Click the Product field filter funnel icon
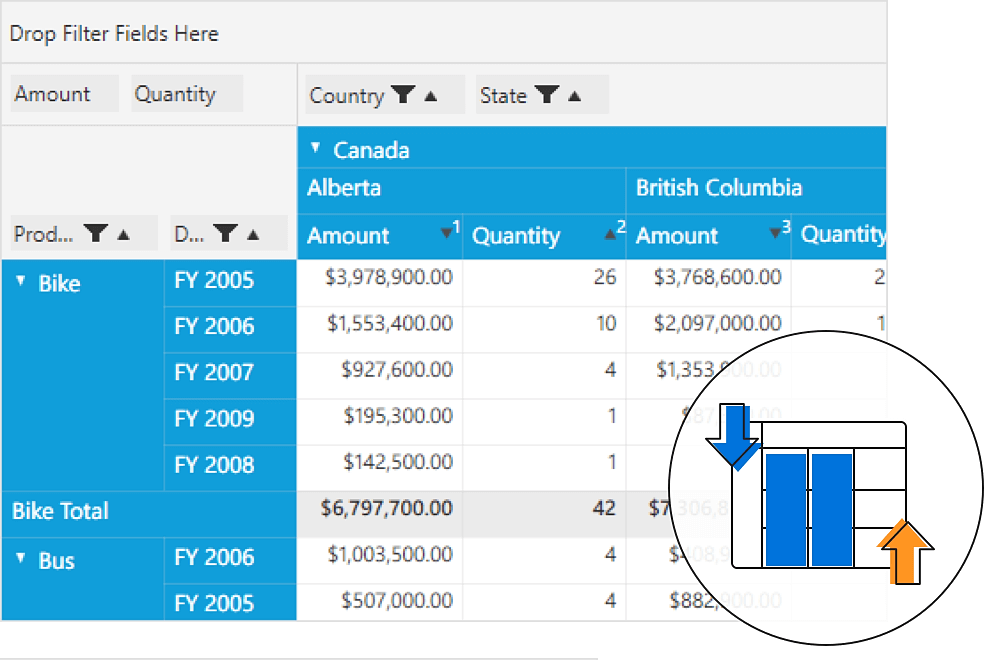Screen dimensions: 1000x660 (x=96, y=234)
